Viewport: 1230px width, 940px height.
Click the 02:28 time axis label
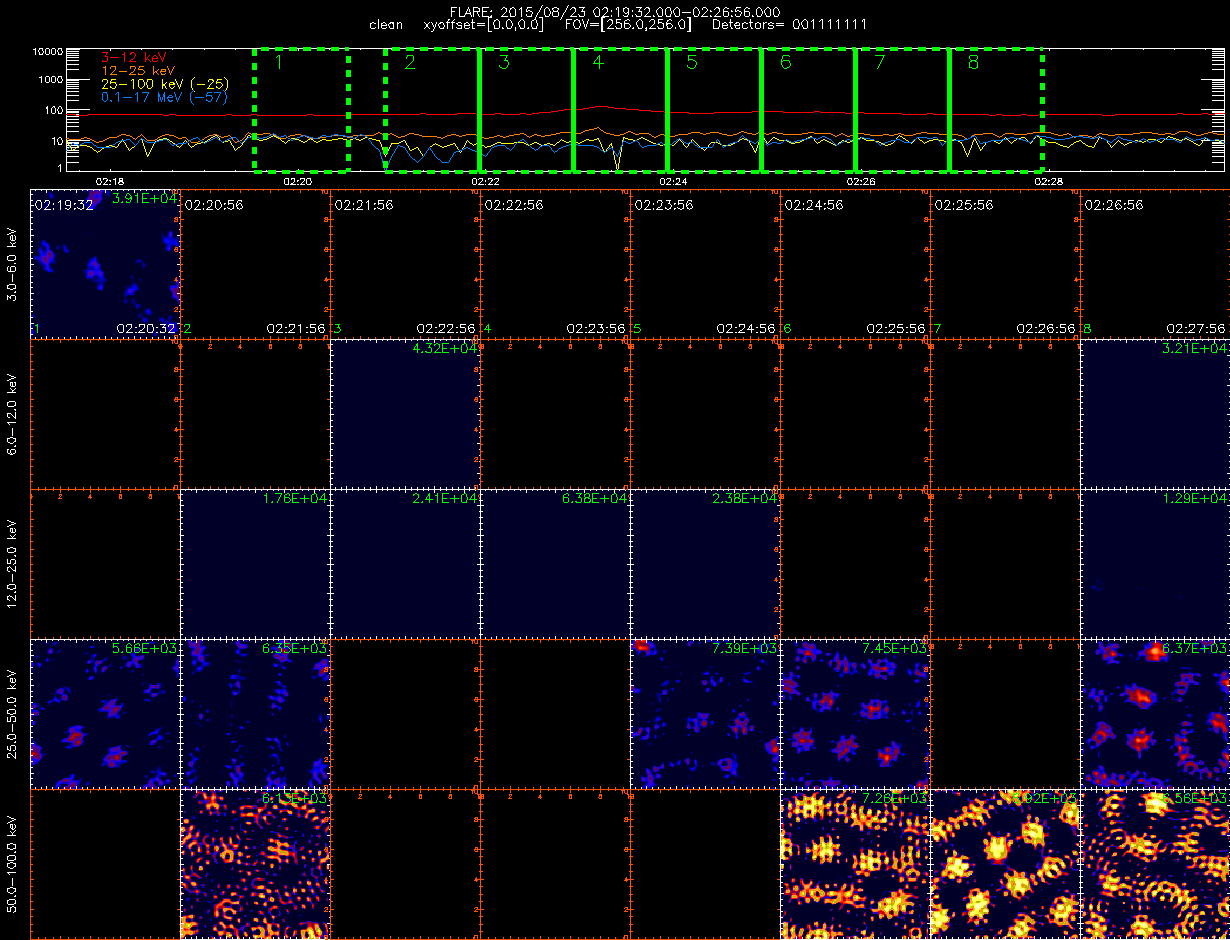click(x=1048, y=182)
